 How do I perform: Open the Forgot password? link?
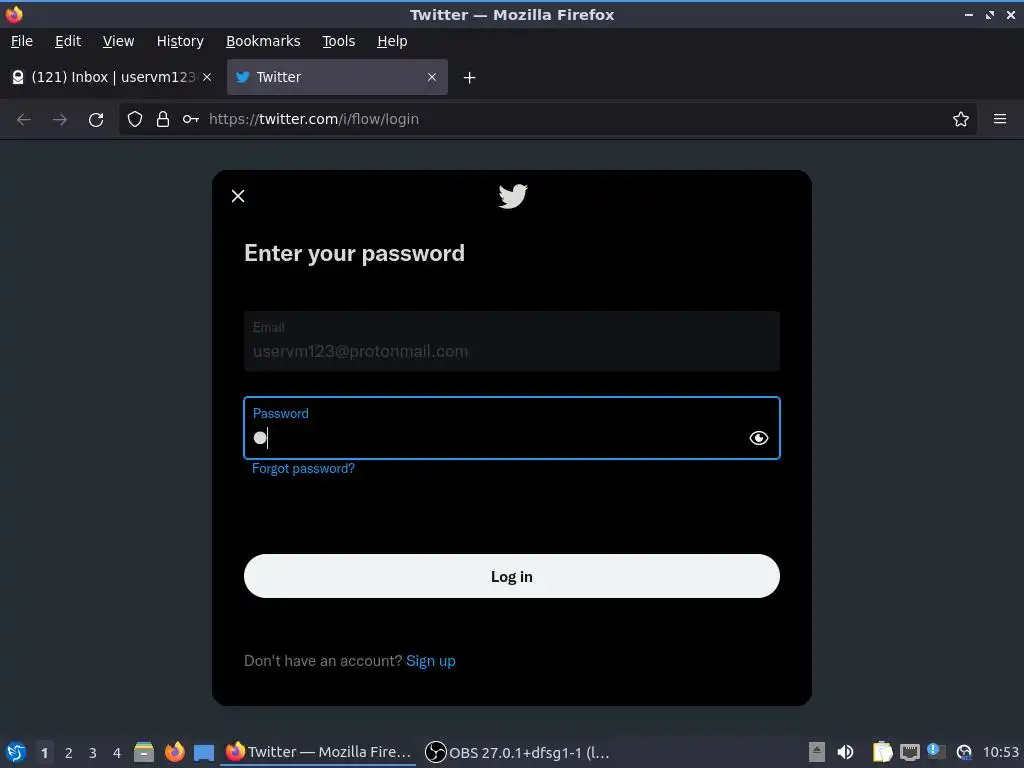point(303,468)
